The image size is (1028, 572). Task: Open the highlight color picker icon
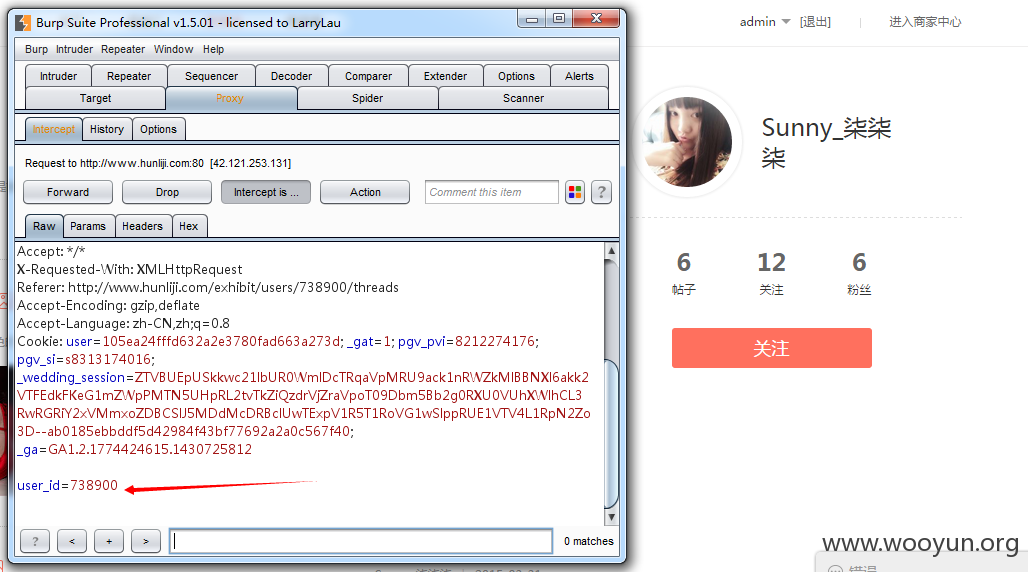tap(575, 192)
